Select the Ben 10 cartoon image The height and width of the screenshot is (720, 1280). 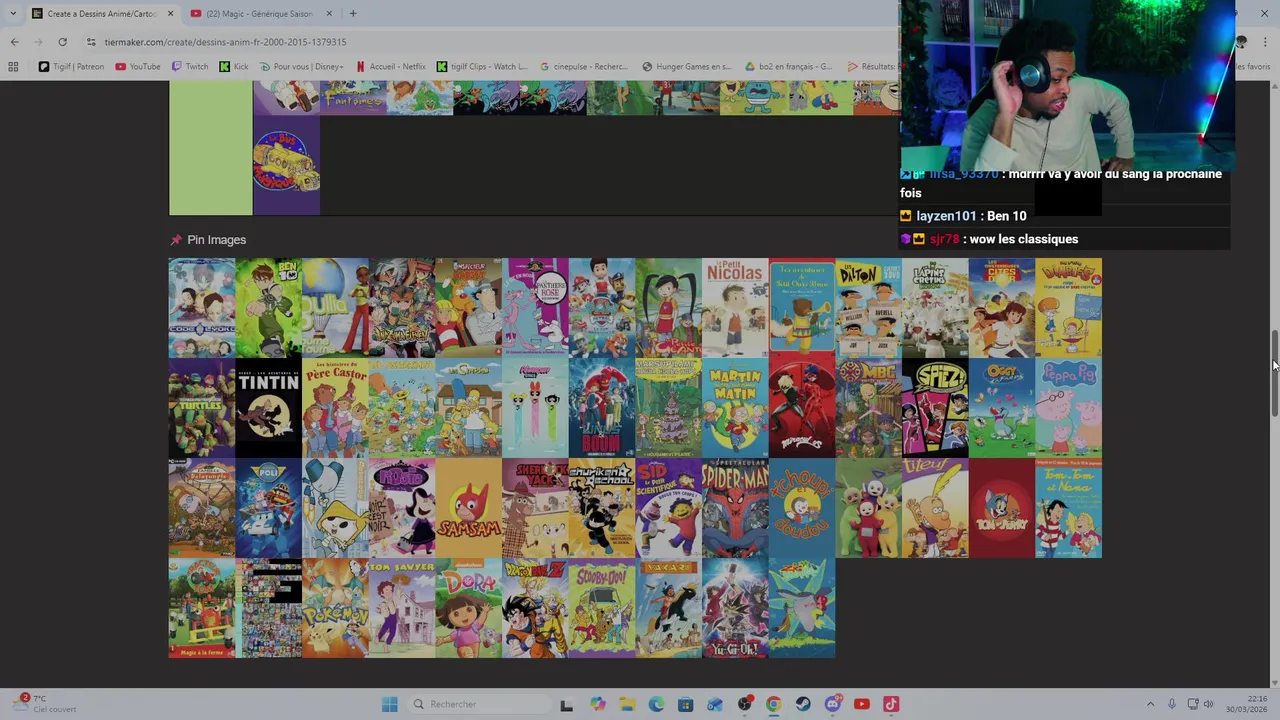point(269,308)
